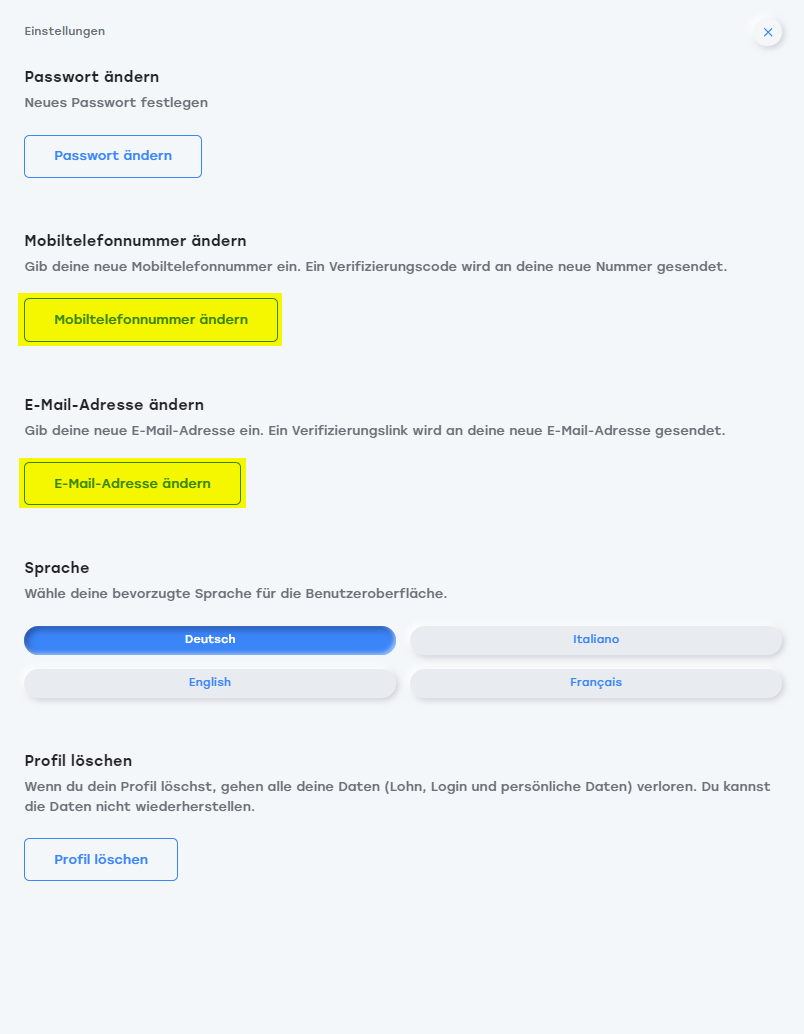Choose English as preferred language
This screenshot has width=804, height=1034.
tap(210, 683)
